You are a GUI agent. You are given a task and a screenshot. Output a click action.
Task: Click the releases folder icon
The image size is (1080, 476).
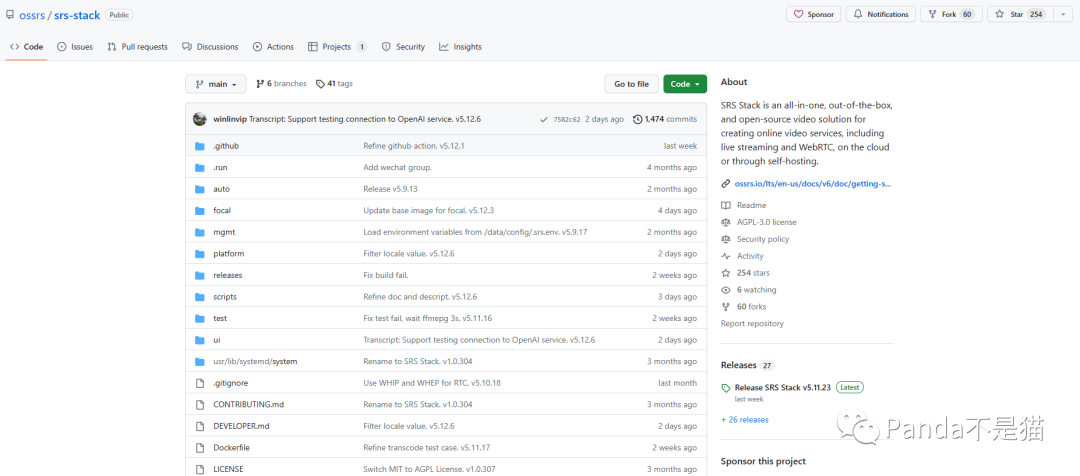[200, 275]
